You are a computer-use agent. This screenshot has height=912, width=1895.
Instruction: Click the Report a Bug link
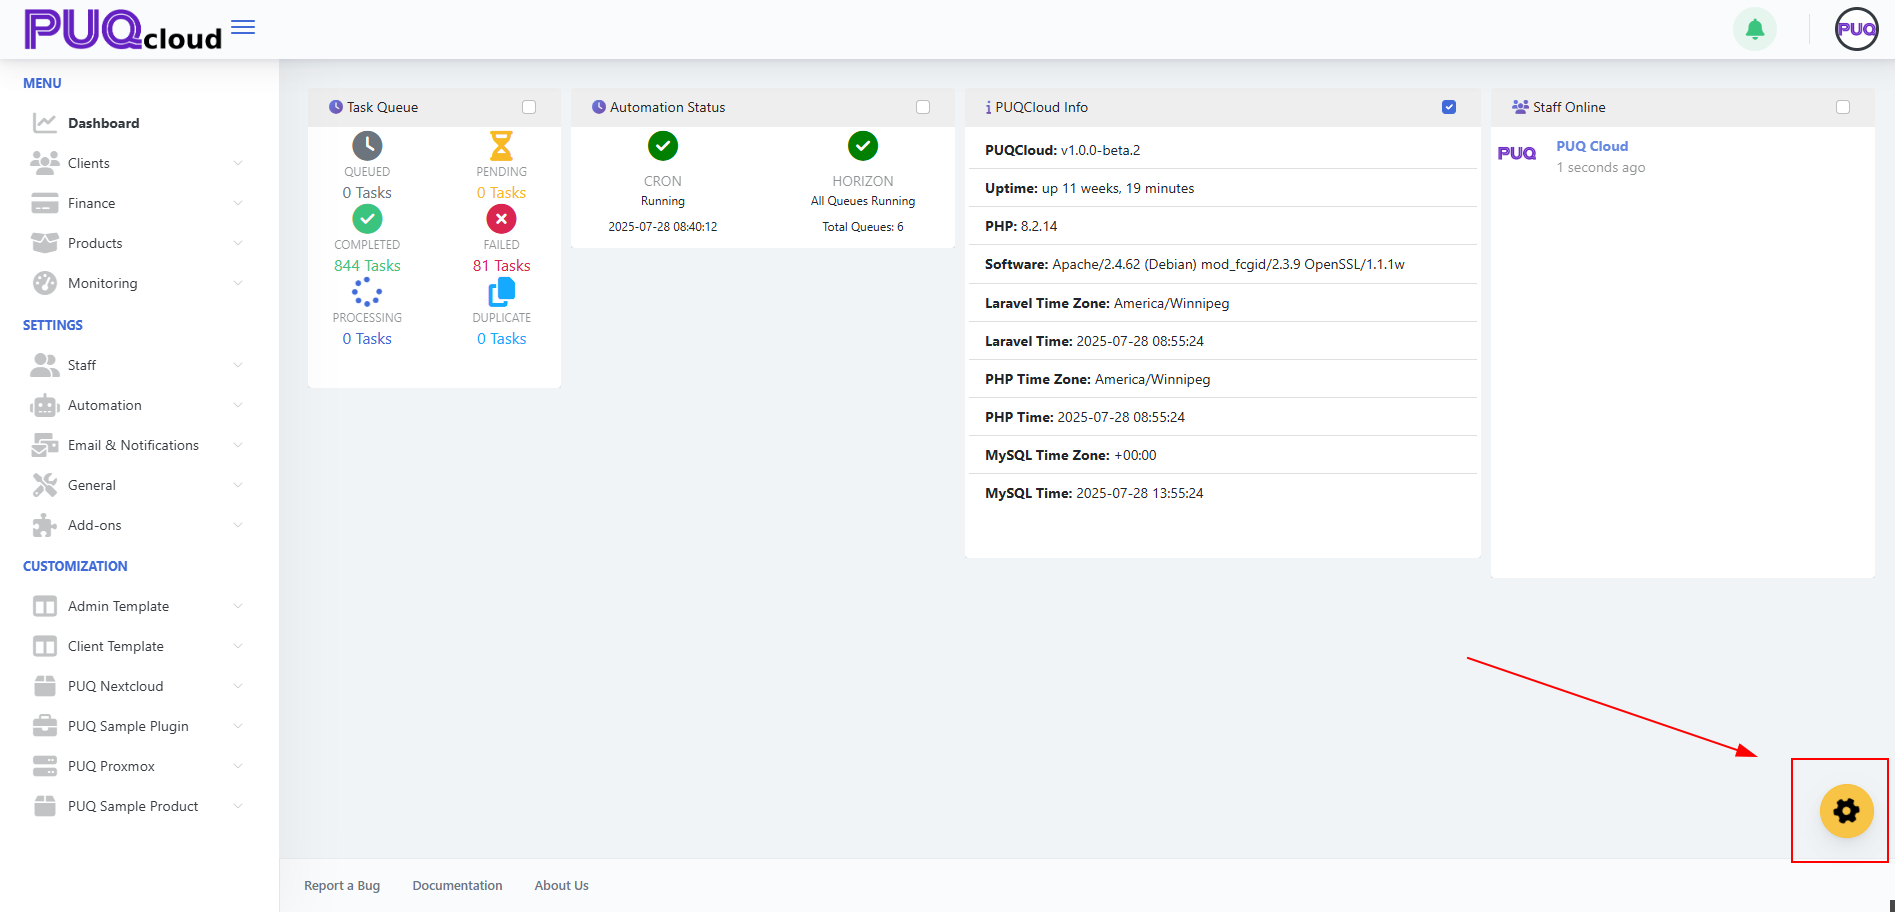point(342,886)
